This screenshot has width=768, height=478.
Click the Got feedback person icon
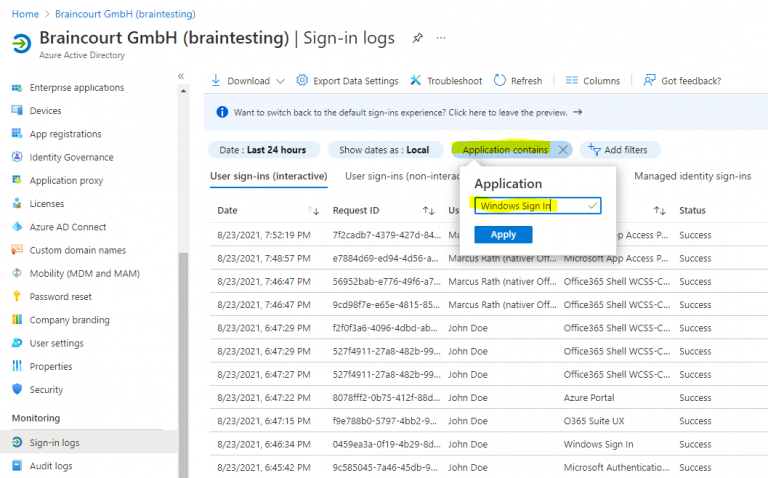pyautogui.click(x=649, y=80)
